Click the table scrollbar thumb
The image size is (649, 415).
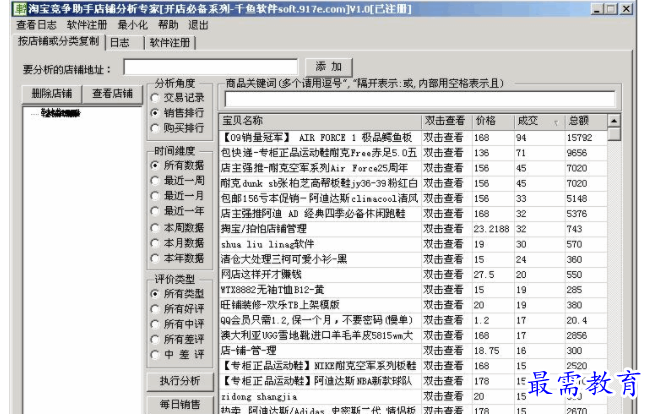pos(614,134)
